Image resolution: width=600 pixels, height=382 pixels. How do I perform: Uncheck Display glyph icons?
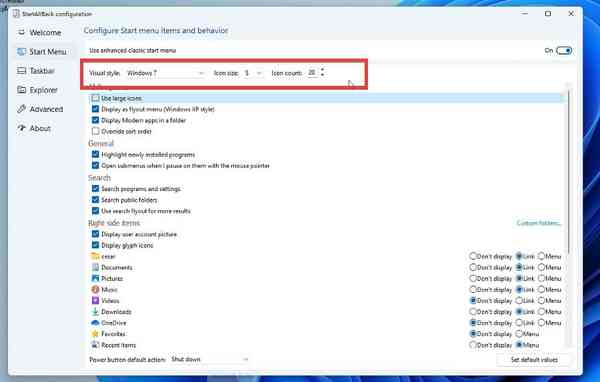click(x=96, y=245)
